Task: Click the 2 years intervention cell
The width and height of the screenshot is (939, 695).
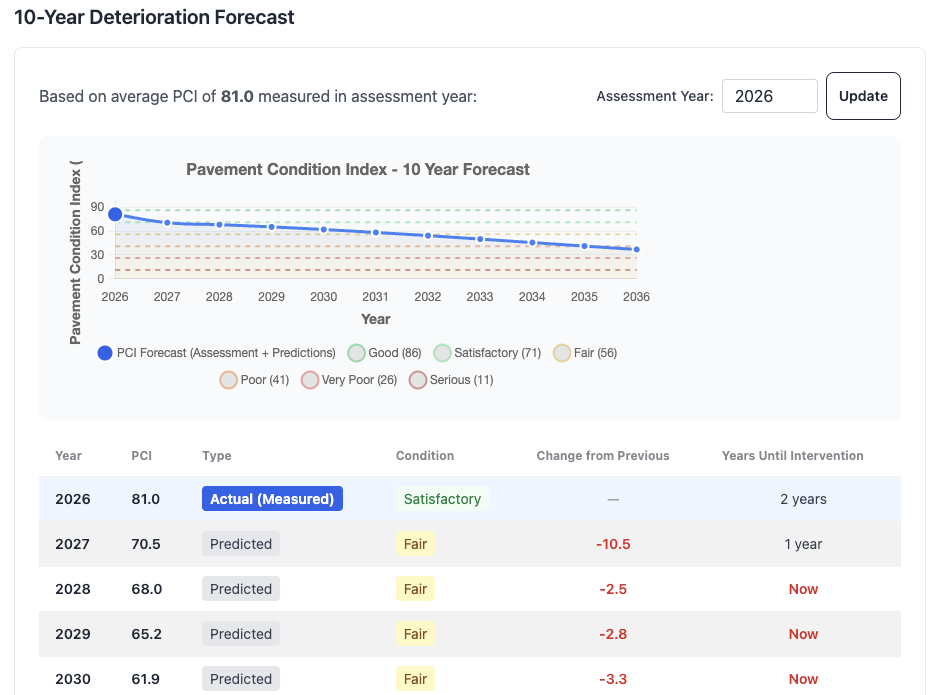Action: pyautogui.click(x=803, y=499)
